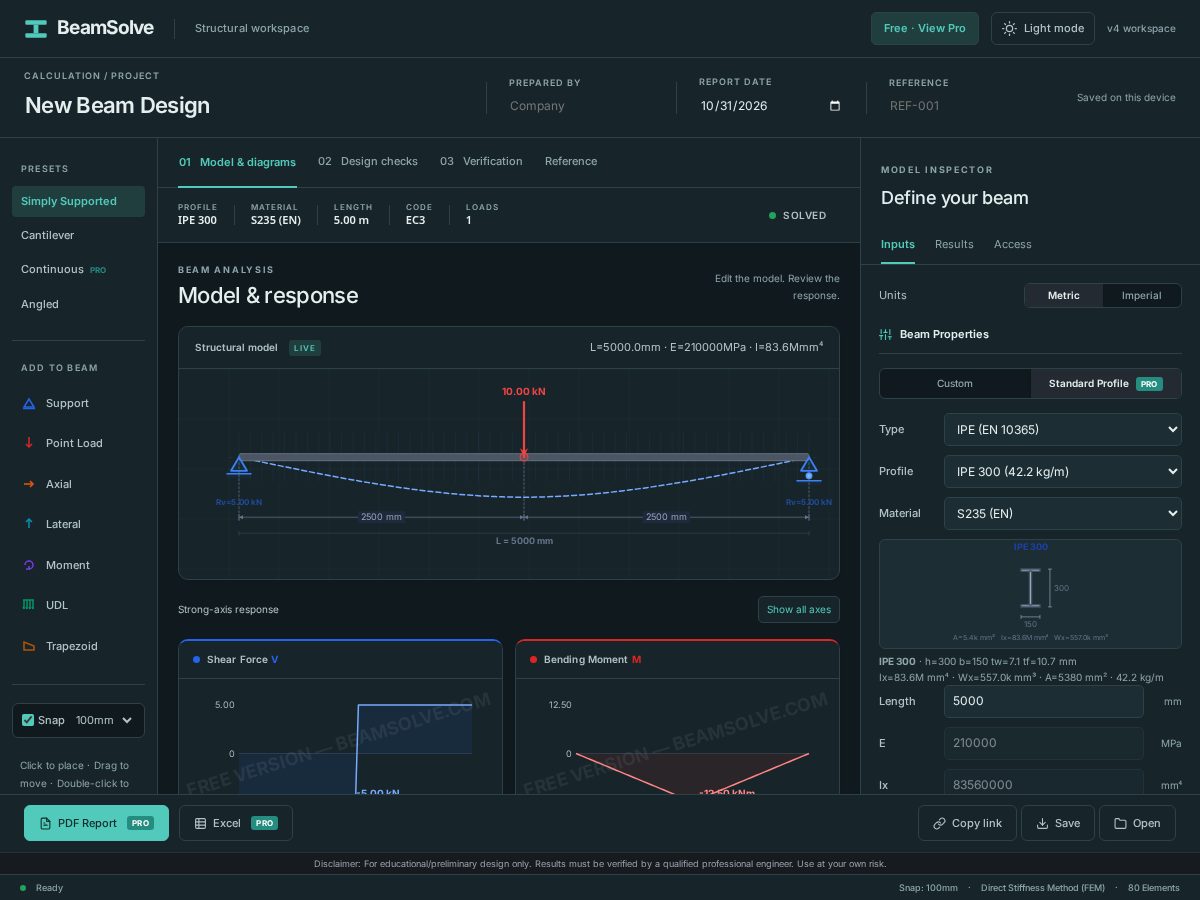Viewport: 1200px width, 900px height.
Task: Select the UDL load icon
Action: pyautogui.click(x=29, y=605)
